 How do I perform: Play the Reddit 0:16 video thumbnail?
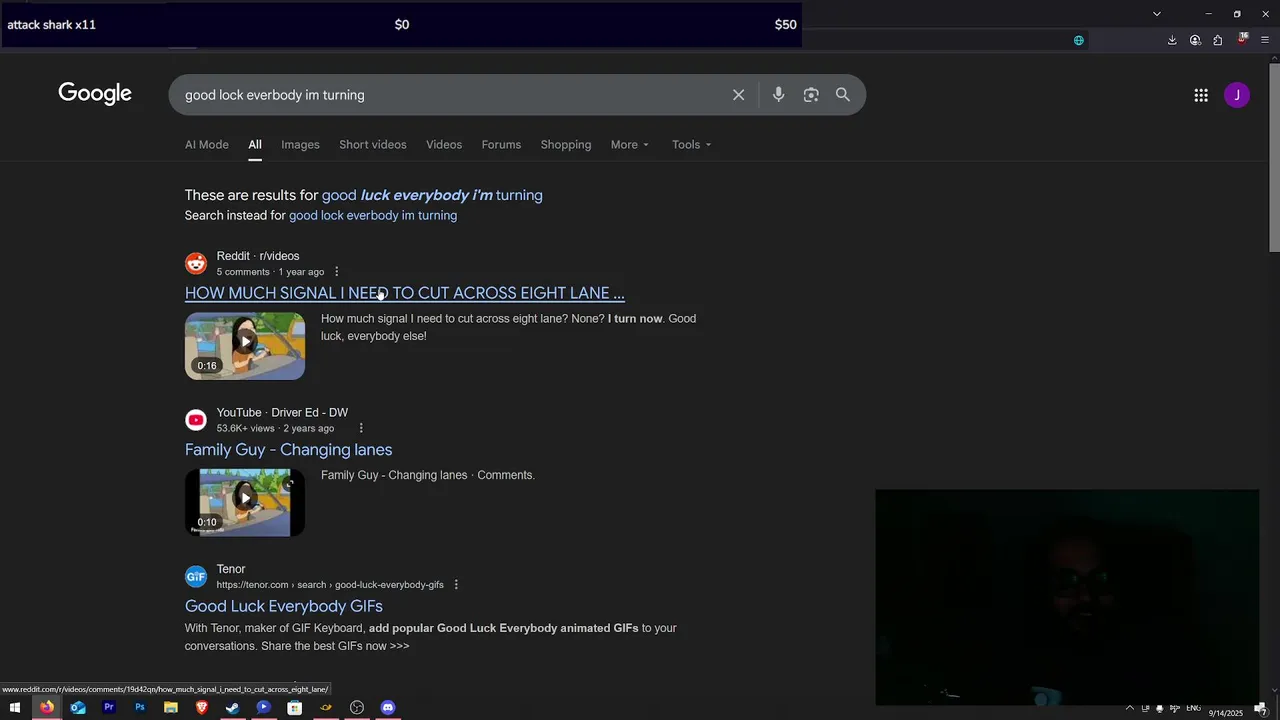pos(245,345)
